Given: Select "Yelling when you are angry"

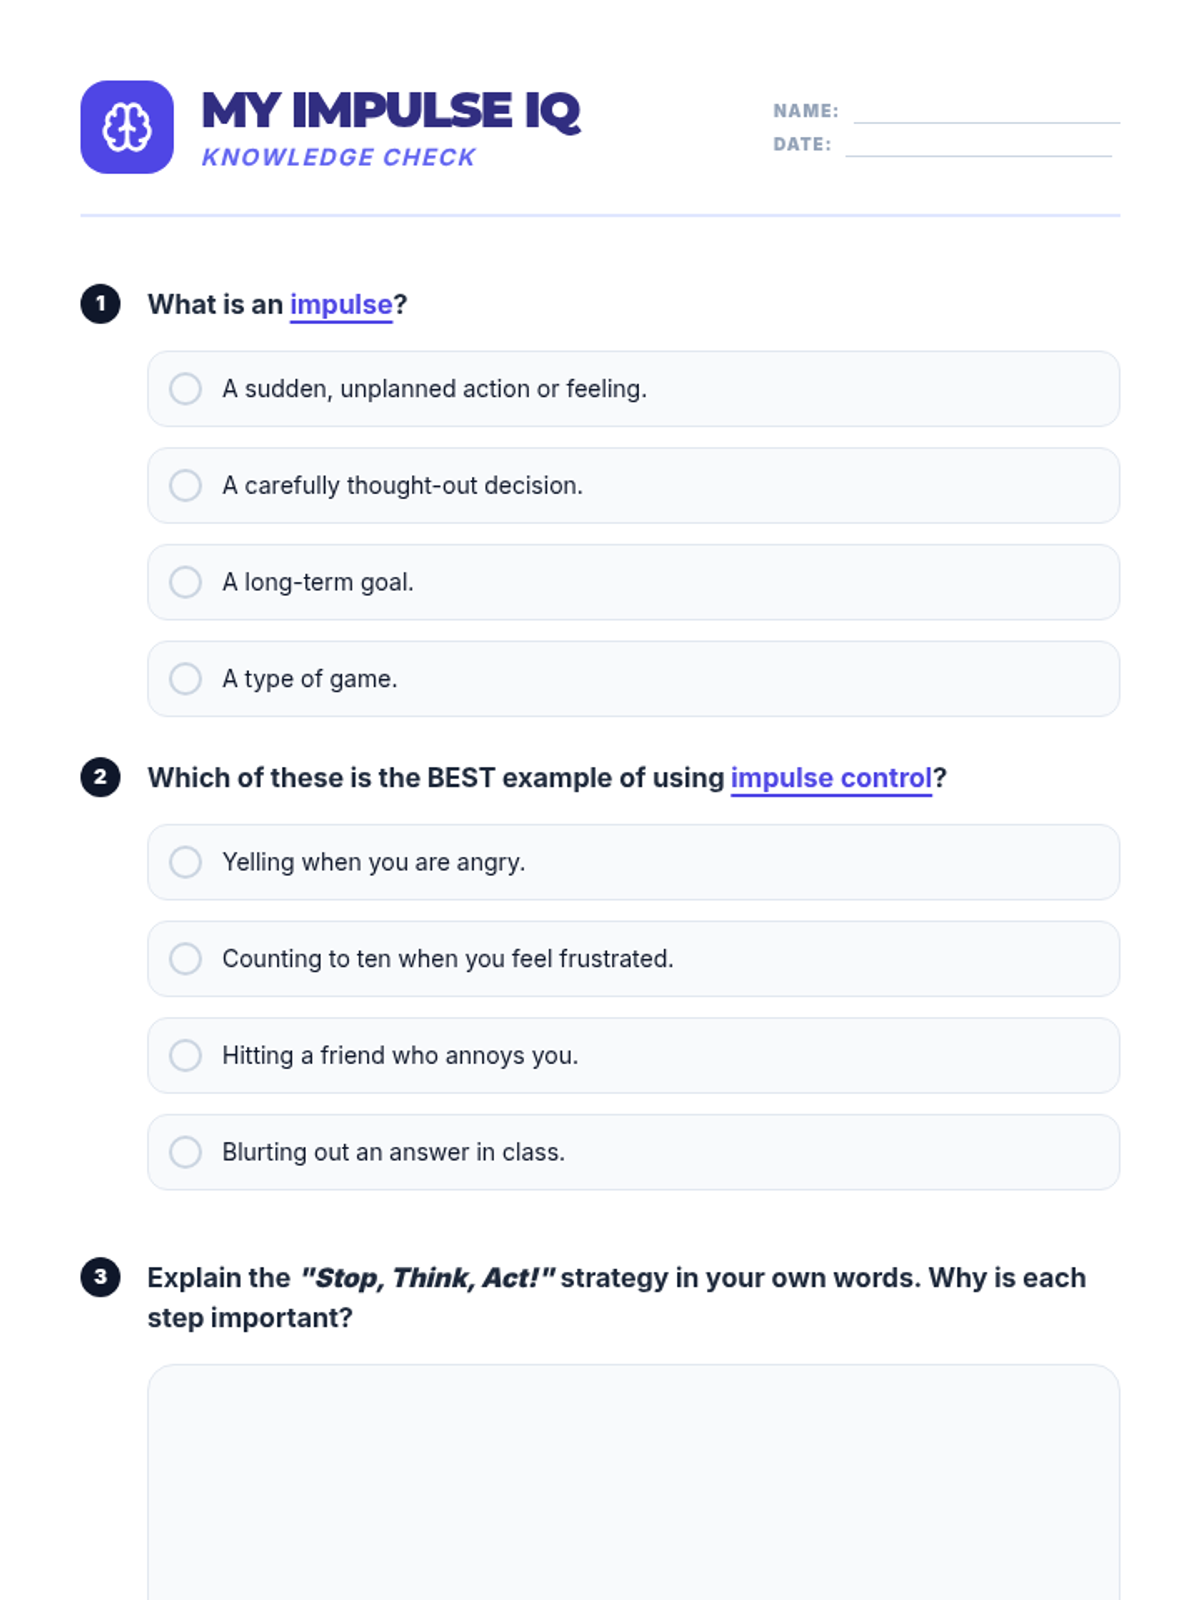Looking at the screenshot, I should (186, 862).
